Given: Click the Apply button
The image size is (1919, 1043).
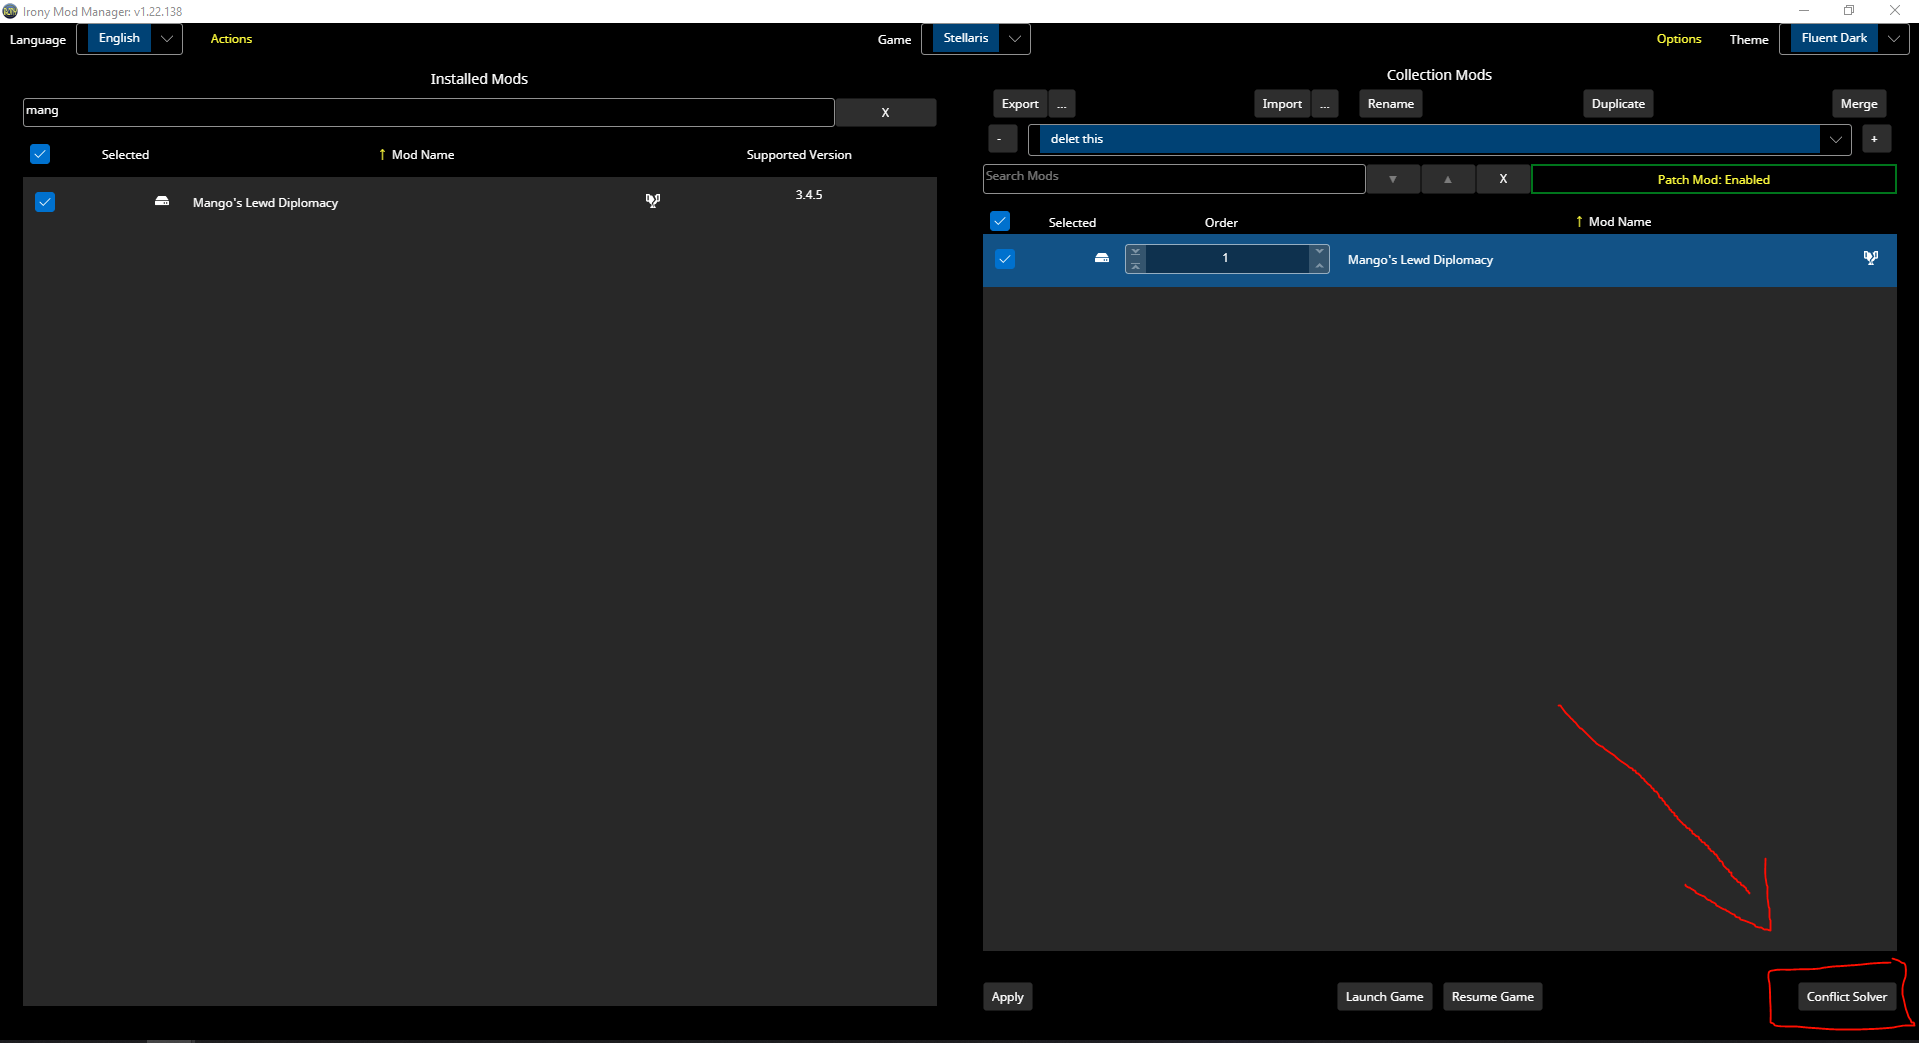Looking at the screenshot, I should [x=1007, y=997].
